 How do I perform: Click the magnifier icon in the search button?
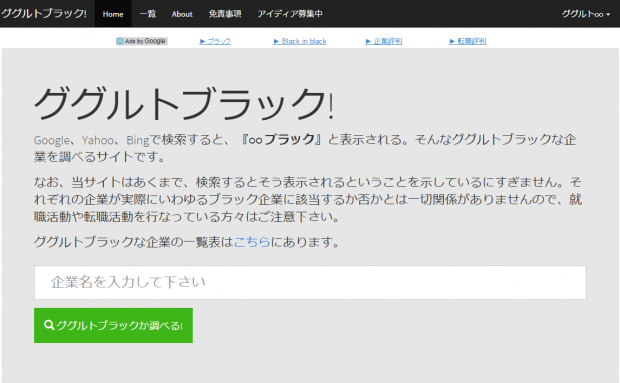click(49, 325)
